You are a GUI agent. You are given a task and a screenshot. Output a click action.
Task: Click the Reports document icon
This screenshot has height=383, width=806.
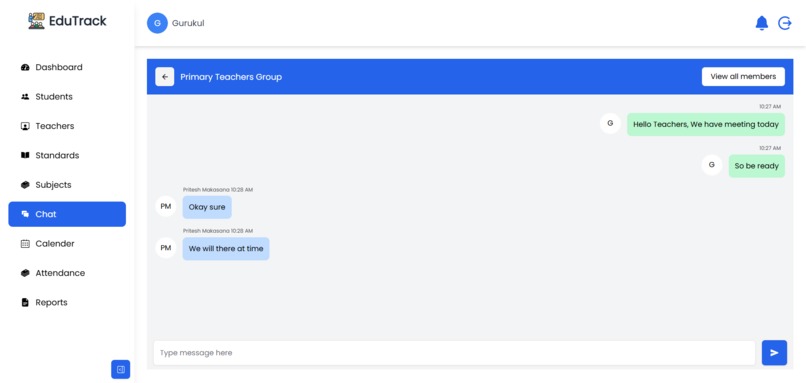[x=25, y=302]
